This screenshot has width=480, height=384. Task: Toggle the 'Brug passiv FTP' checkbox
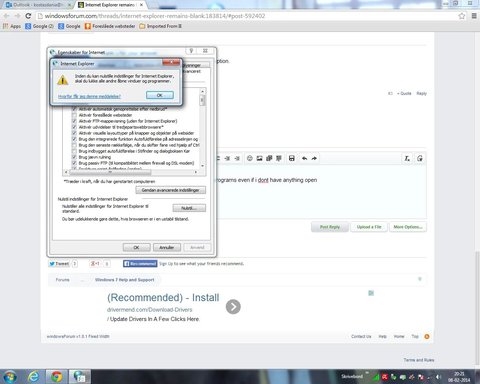(74, 163)
